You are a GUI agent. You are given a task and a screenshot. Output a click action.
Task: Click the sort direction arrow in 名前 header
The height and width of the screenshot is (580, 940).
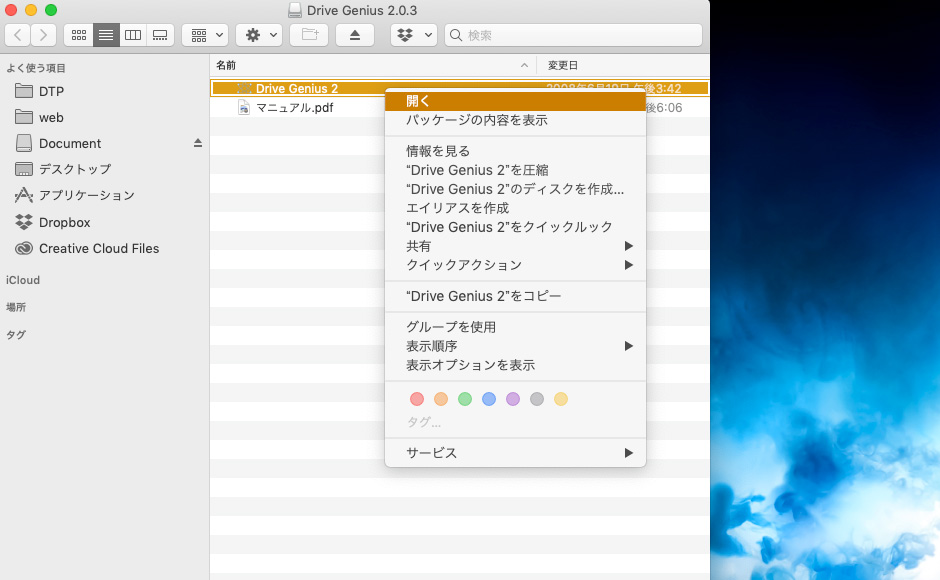pyautogui.click(x=525, y=65)
